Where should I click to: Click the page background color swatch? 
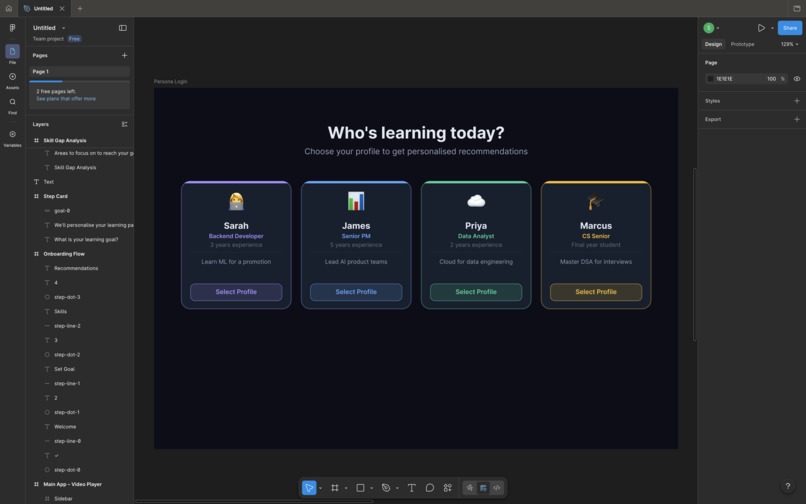click(710, 79)
